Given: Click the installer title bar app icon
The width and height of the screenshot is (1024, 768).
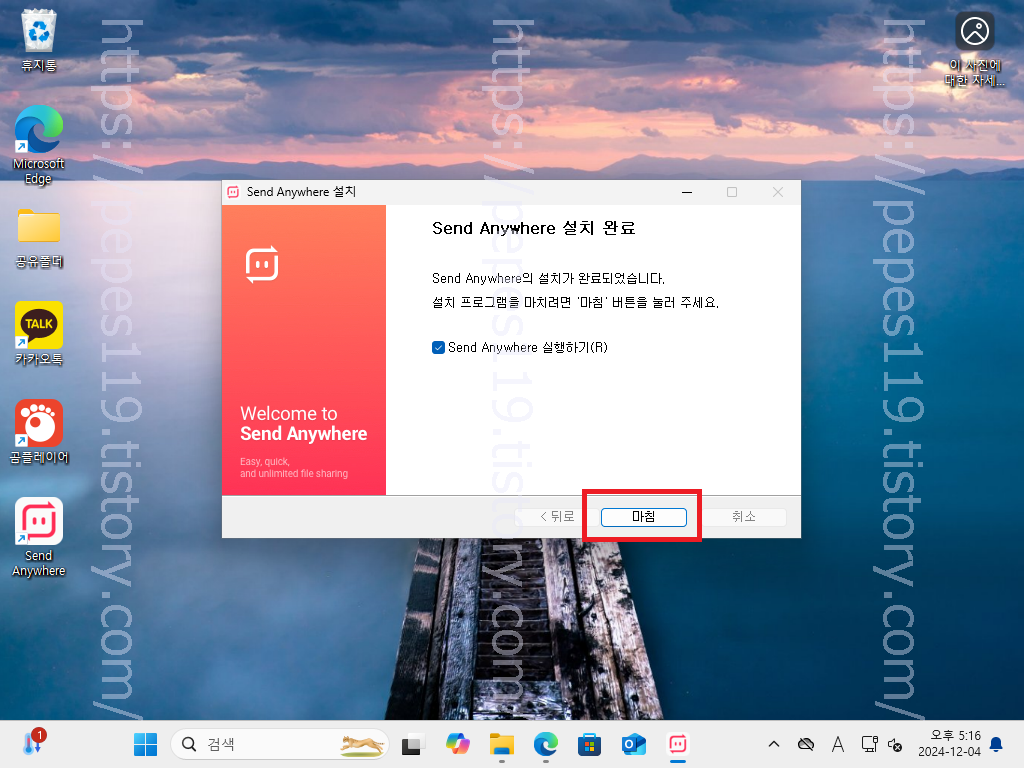Looking at the screenshot, I should 233,192.
